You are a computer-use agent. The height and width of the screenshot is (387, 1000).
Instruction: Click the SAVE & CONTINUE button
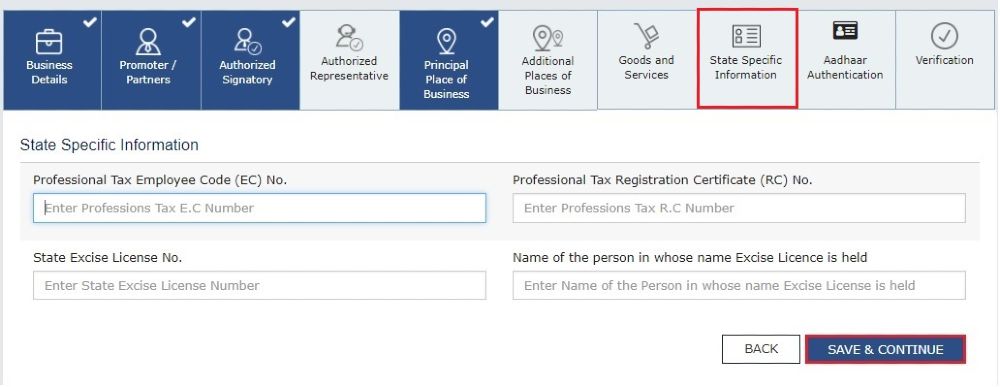(885, 349)
